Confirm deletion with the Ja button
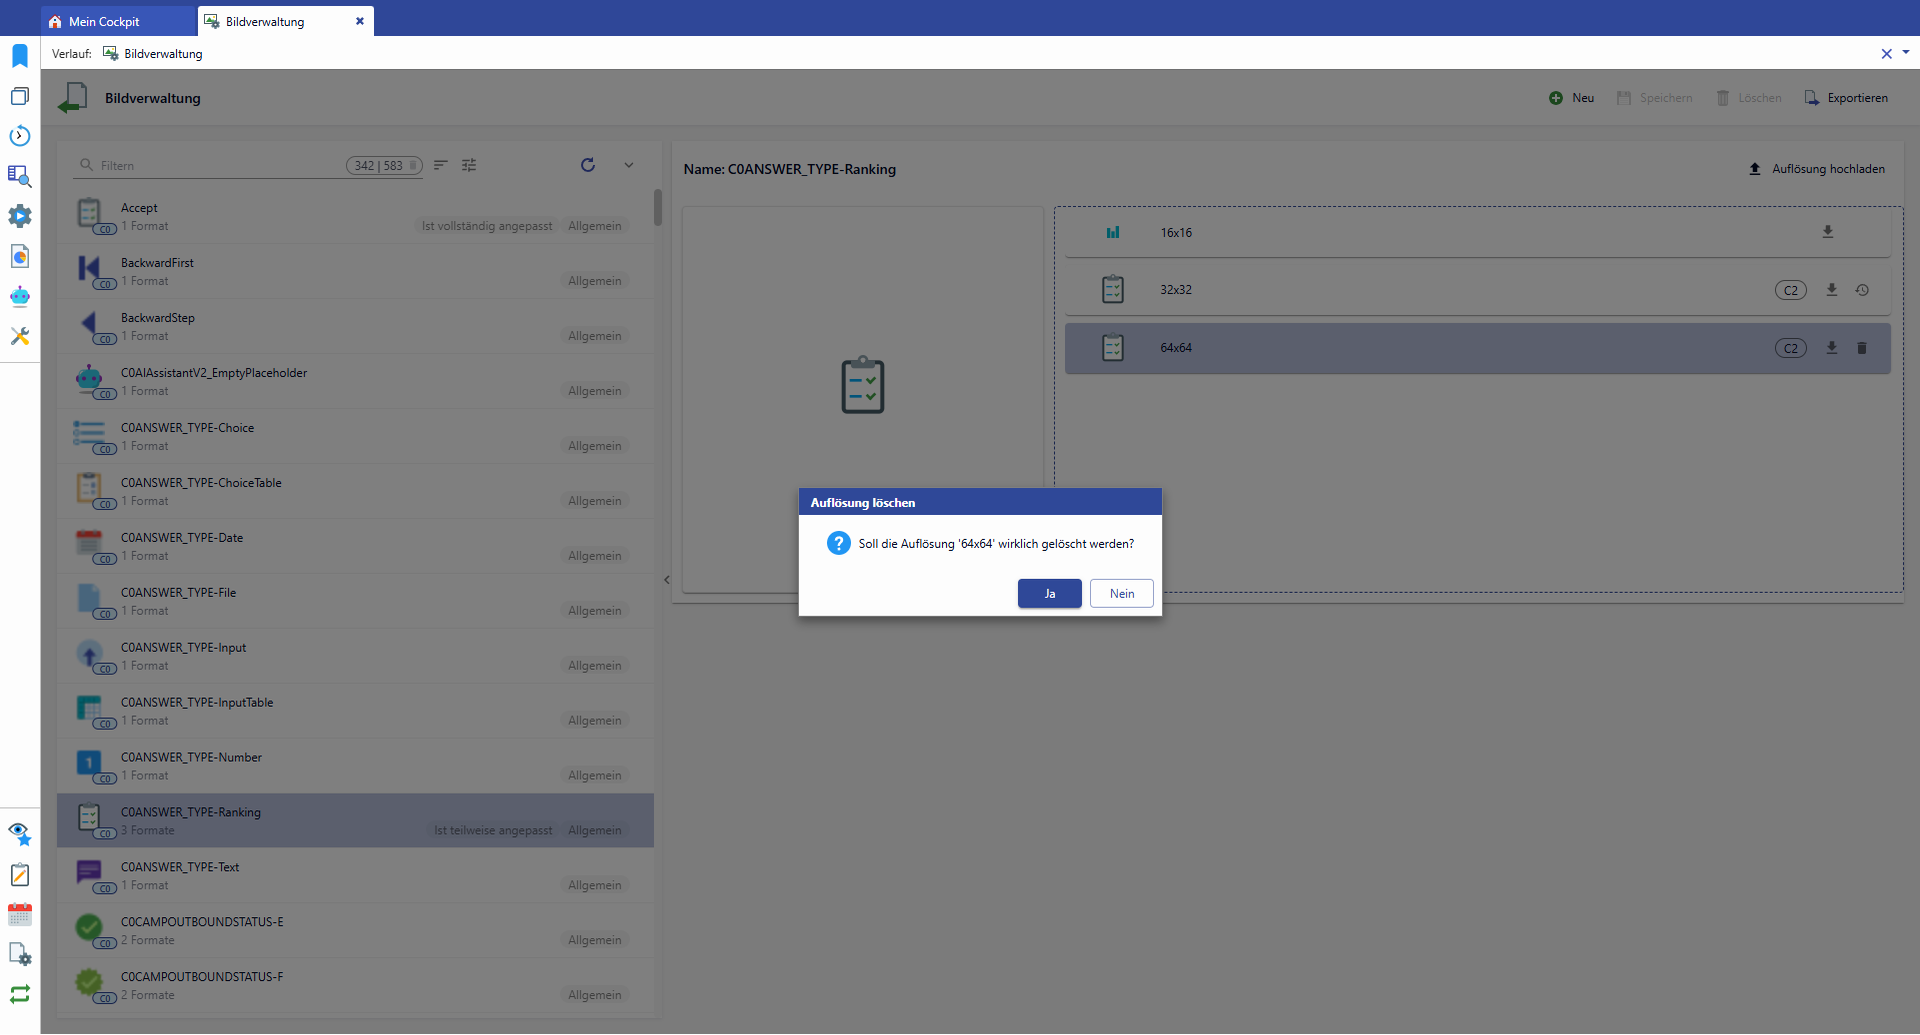The height and width of the screenshot is (1035, 1920). tap(1049, 594)
